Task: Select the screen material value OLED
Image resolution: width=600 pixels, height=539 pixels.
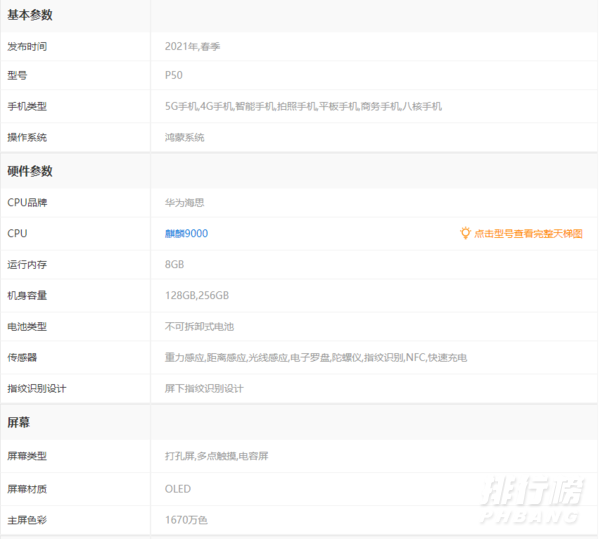Action: pos(178,489)
